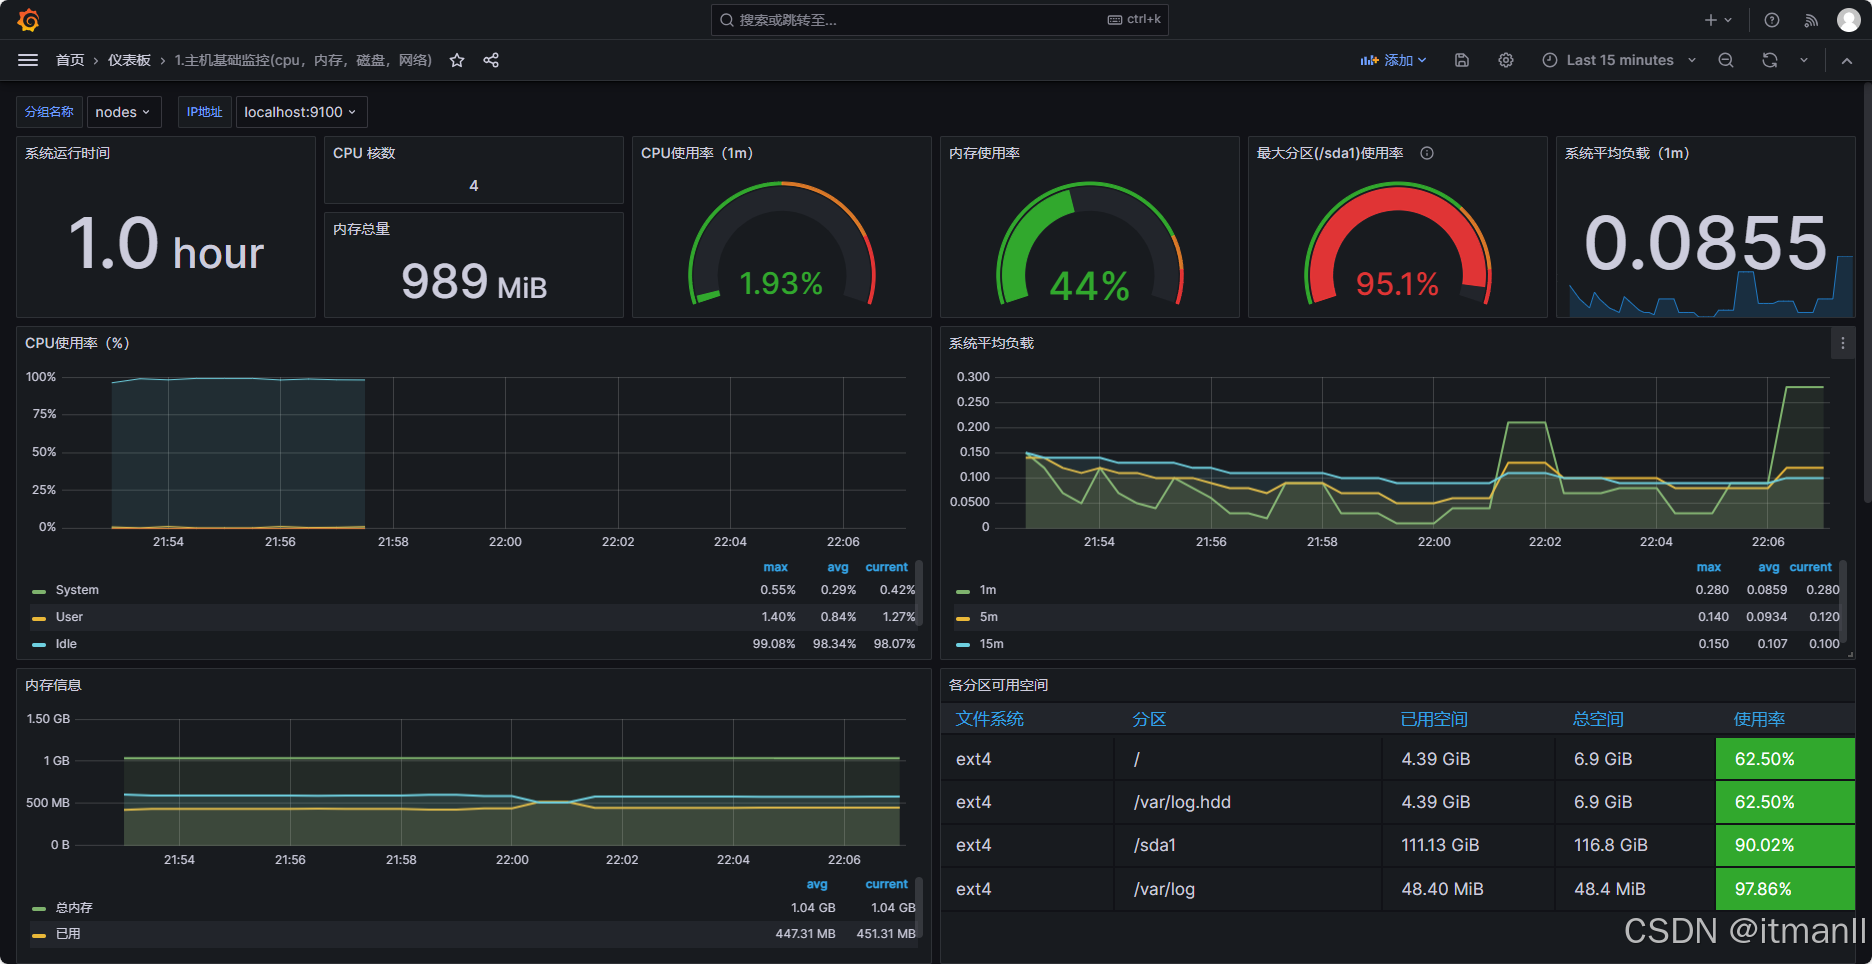
Task: Select the 97.86% usage cell
Action: pyautogui.click(x=1785, y=889)
